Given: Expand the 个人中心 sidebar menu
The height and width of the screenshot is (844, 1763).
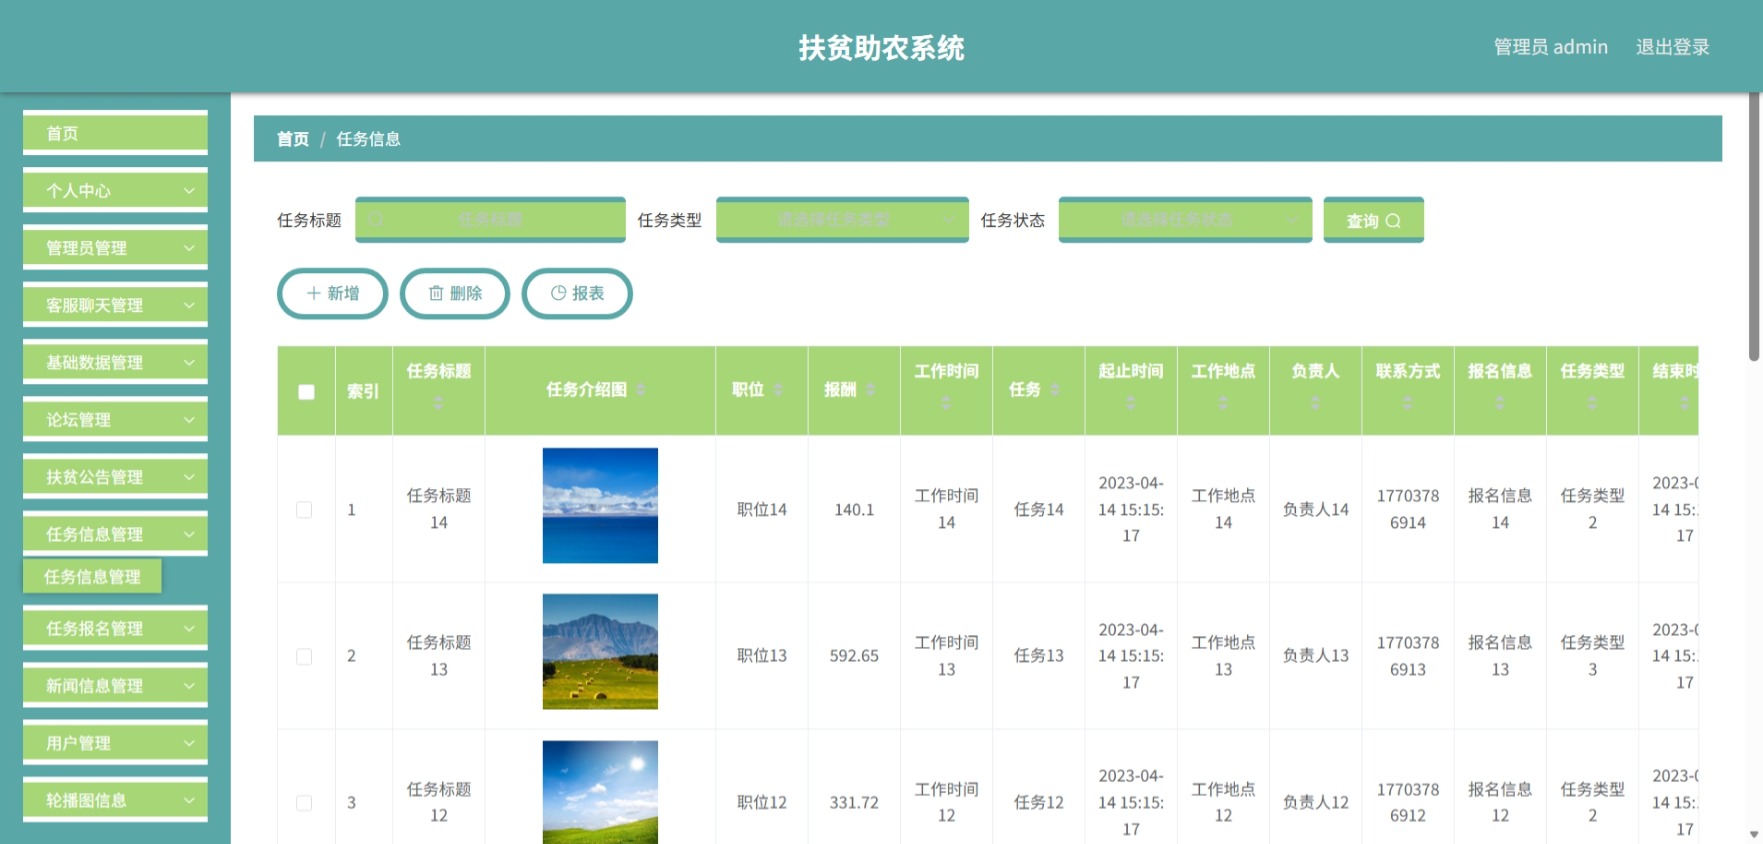Looking at the screenshot, I should (x=115, y=190).
